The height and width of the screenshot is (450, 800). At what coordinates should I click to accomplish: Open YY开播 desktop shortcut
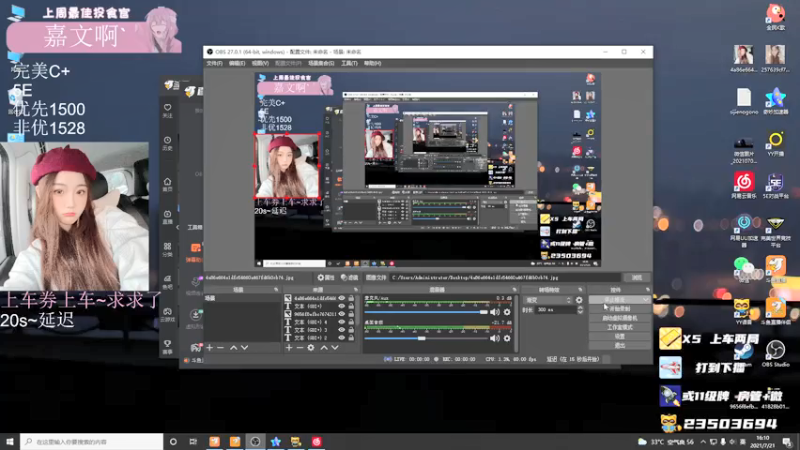point(776,144)
